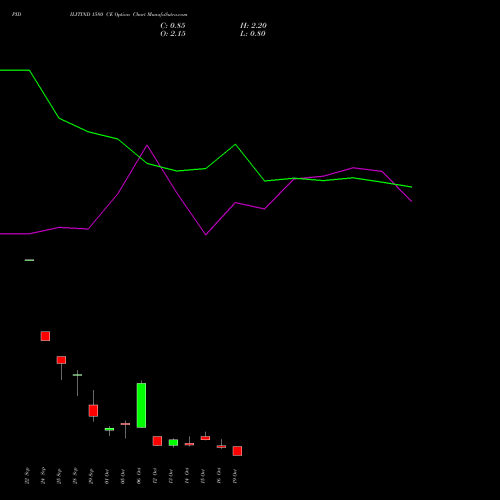Click the high value H: 2.20
Image resolution: width=500 pixels, height=500 pixels.
point(253,26)
